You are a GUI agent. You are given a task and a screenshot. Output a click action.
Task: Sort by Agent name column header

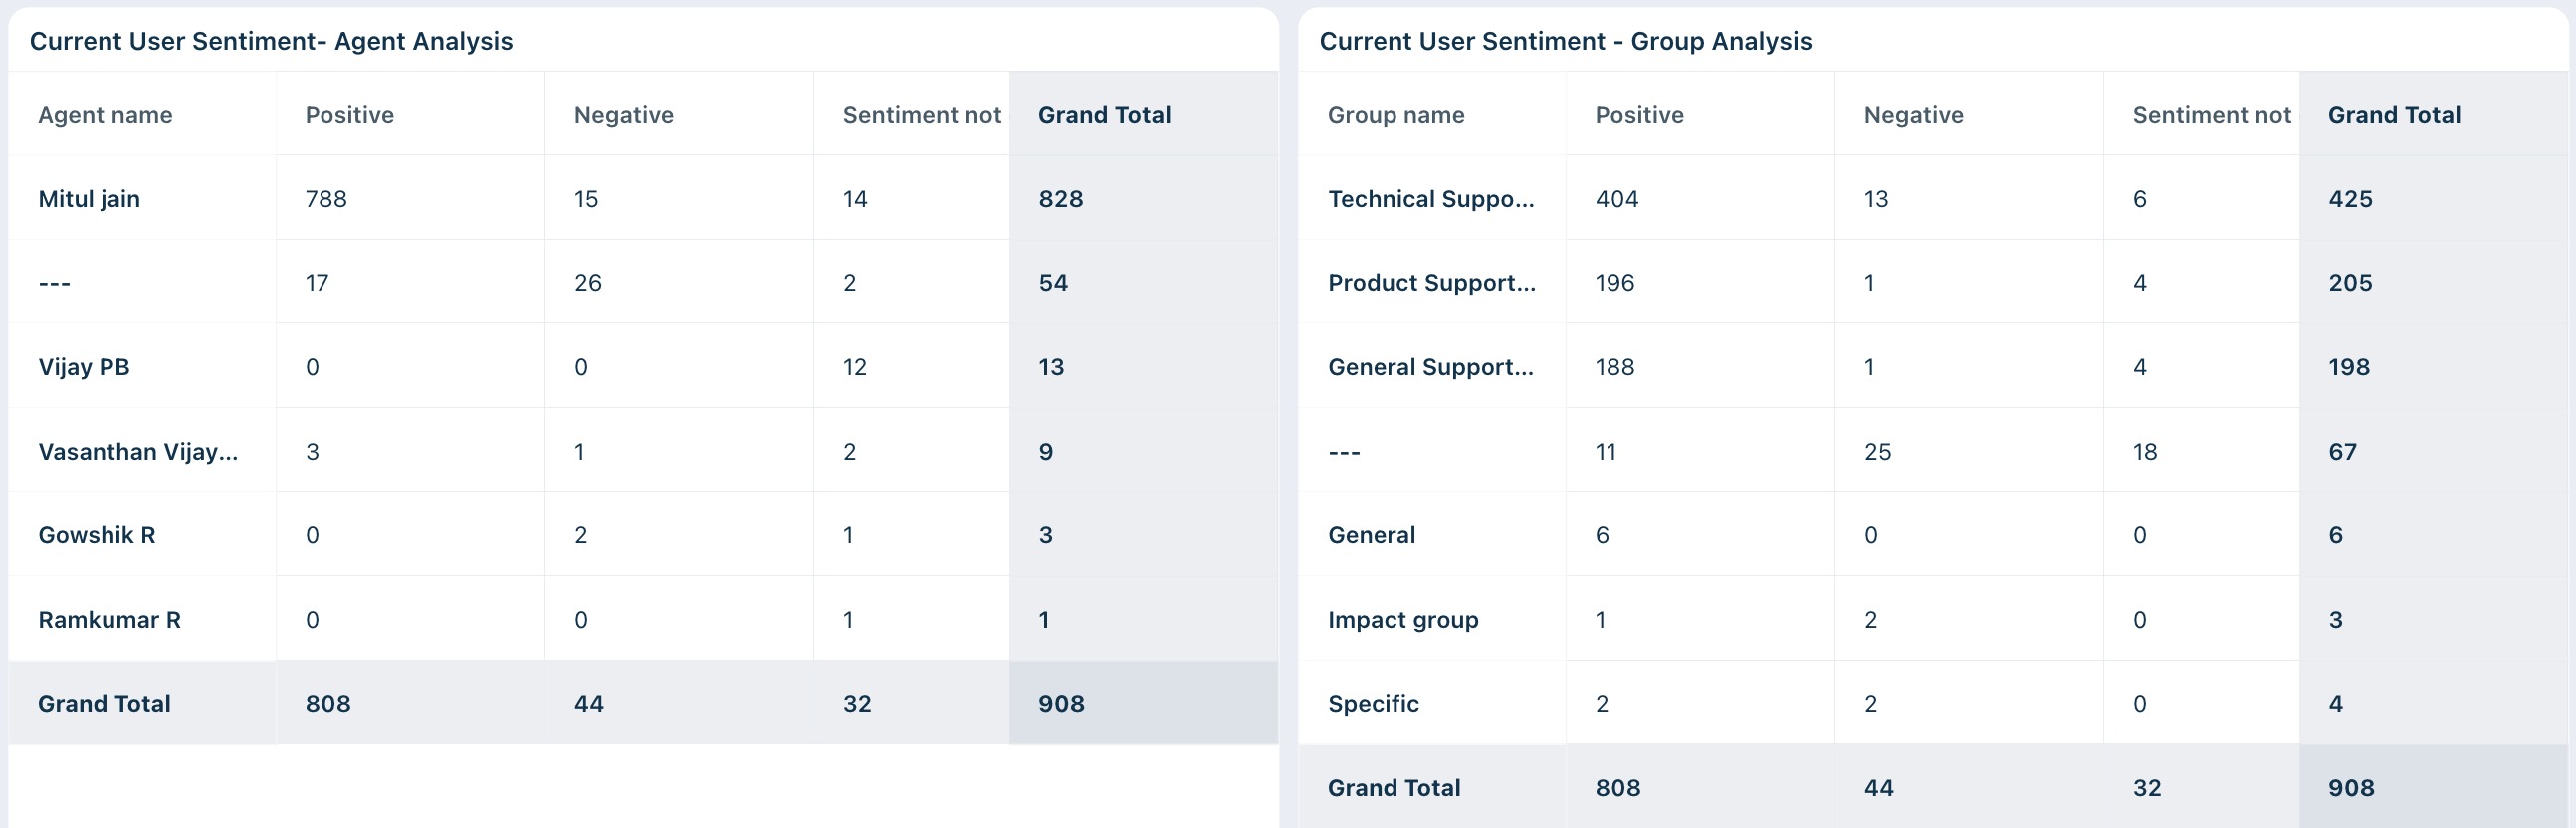pyautogui.click(x=105, y=115)
